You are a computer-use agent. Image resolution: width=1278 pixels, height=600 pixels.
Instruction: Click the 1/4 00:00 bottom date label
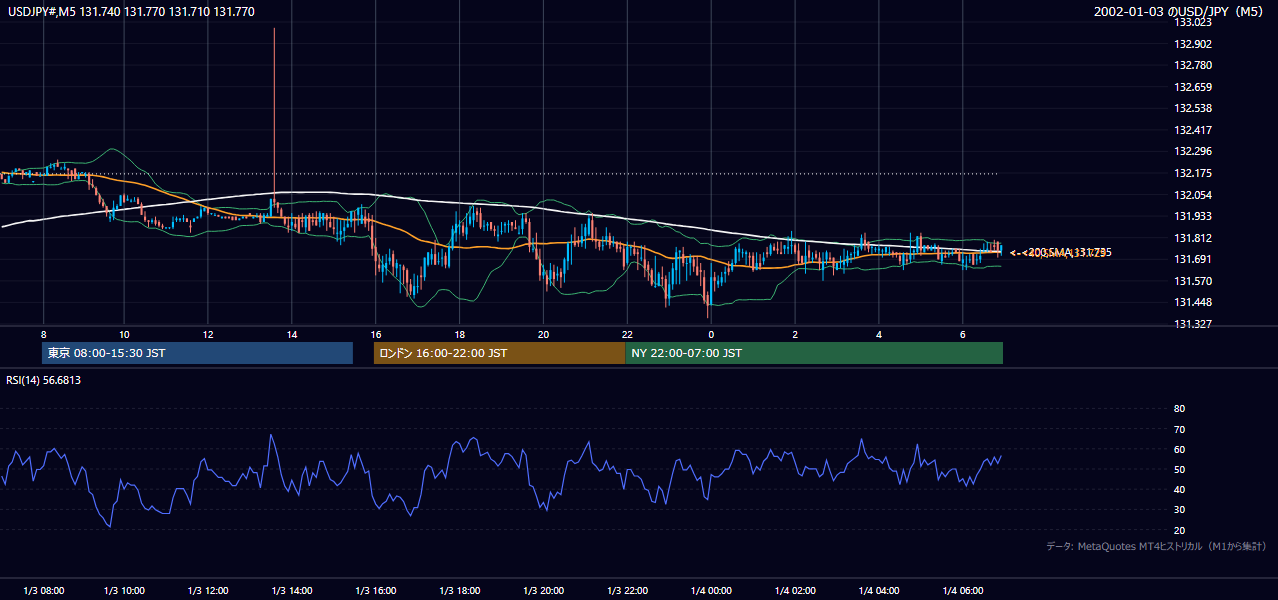click(x=711, y=591)
